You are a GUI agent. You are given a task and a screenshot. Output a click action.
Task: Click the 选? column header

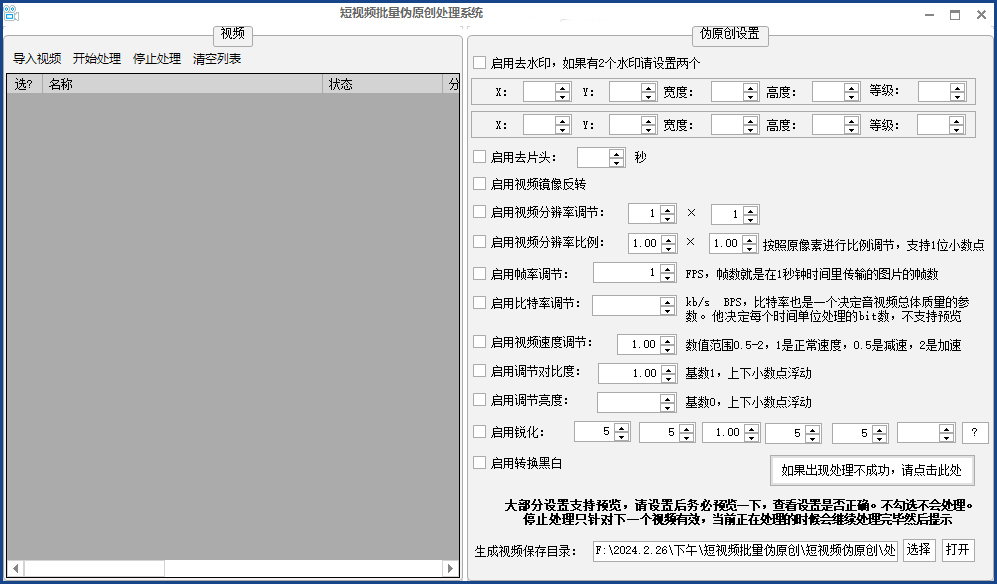25,84
